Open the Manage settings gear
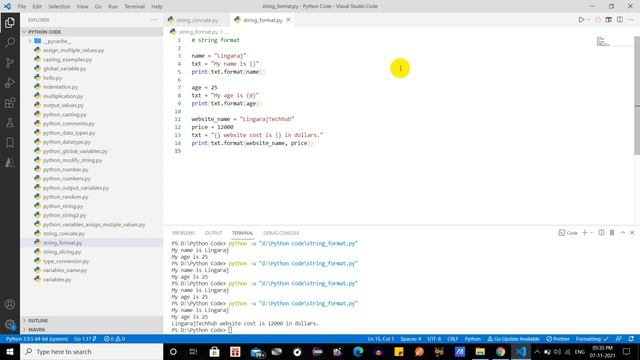640x360 pixels. 10,324
